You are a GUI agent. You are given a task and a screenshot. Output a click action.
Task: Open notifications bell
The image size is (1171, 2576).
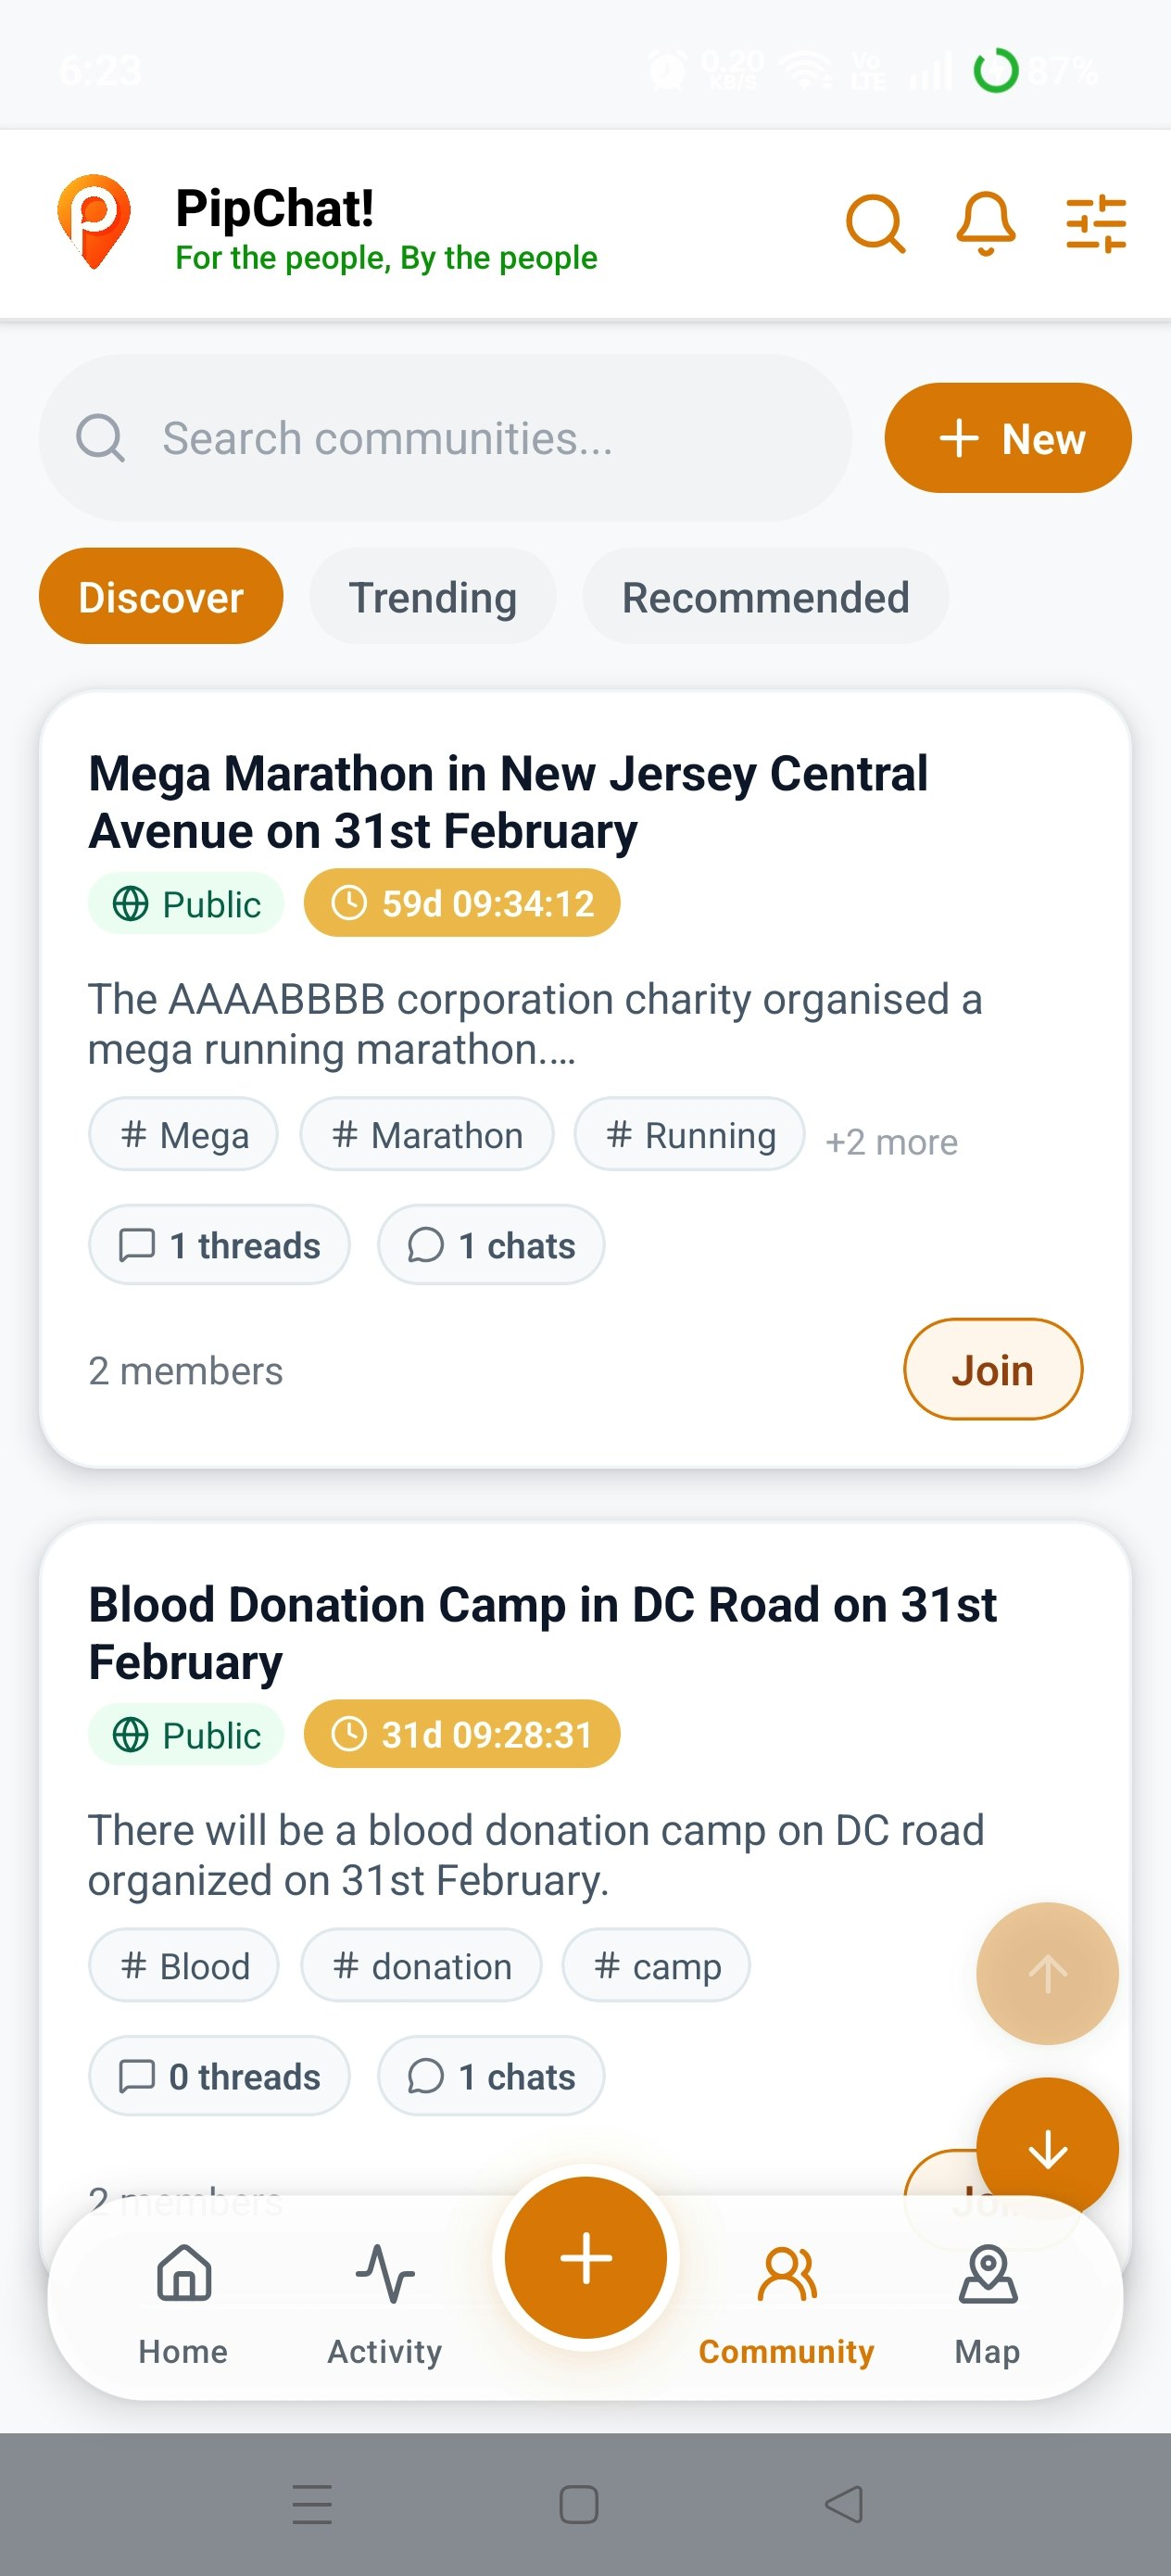985,223
